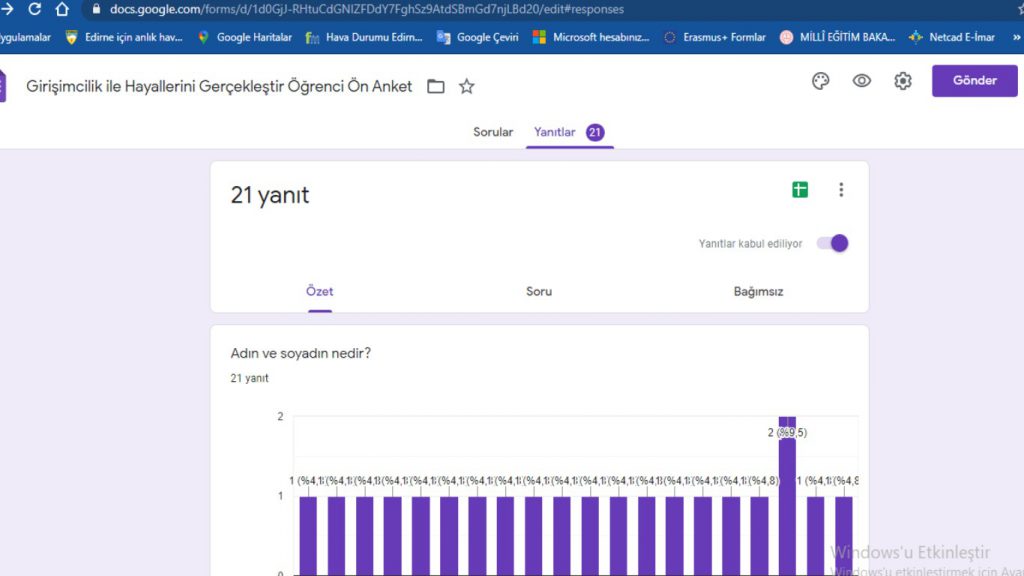Click the Google Forms purple logo
Image resolution: width=1024 pixels, height=576 pixels.
tap(3, 86)
